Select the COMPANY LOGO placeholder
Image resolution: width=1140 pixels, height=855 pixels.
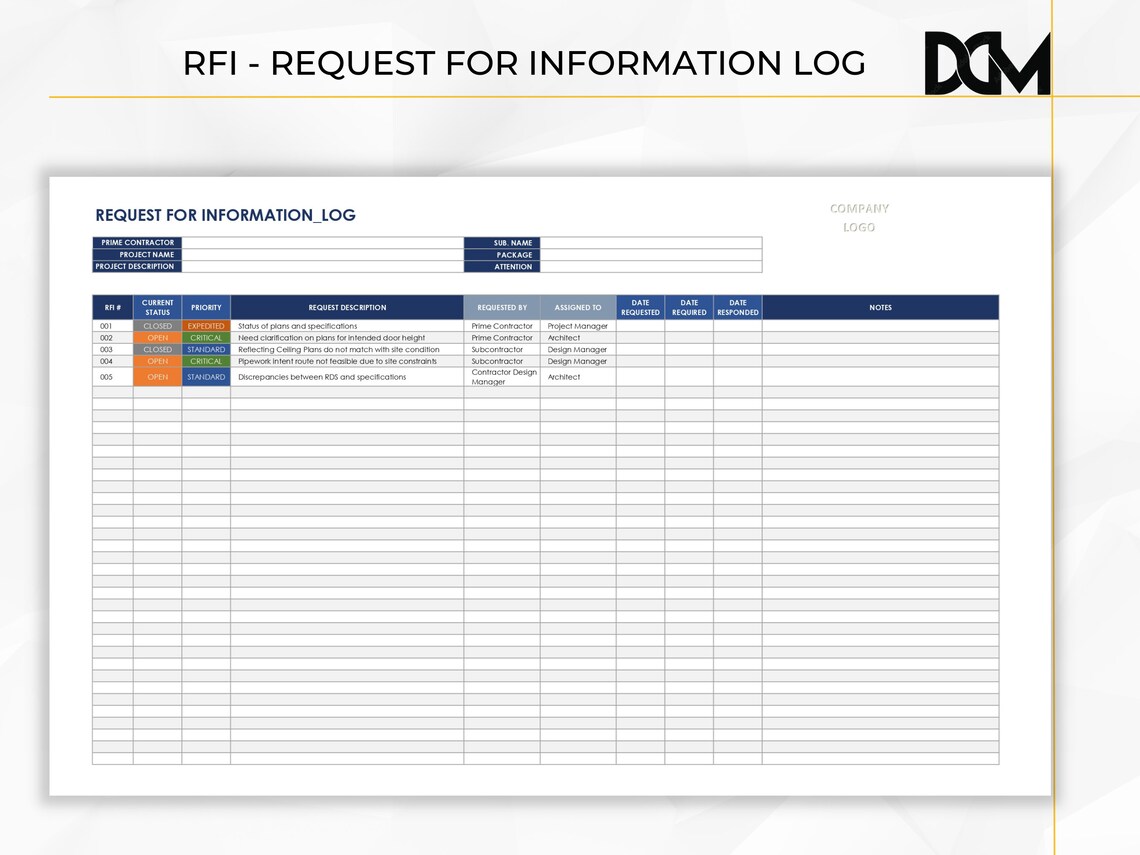(x=858, y=217)
